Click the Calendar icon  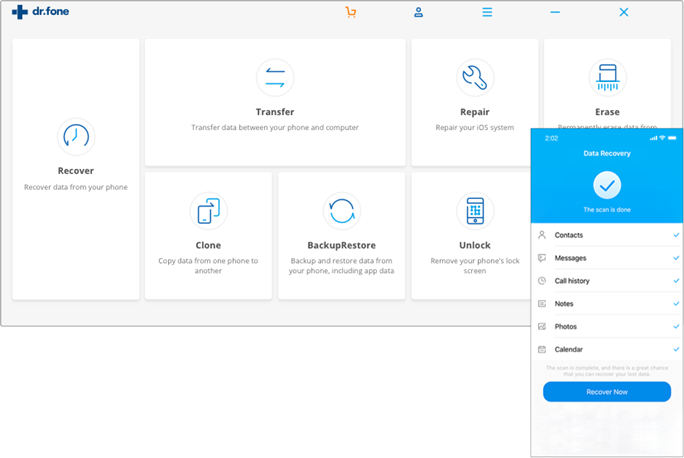click(542, 349)
